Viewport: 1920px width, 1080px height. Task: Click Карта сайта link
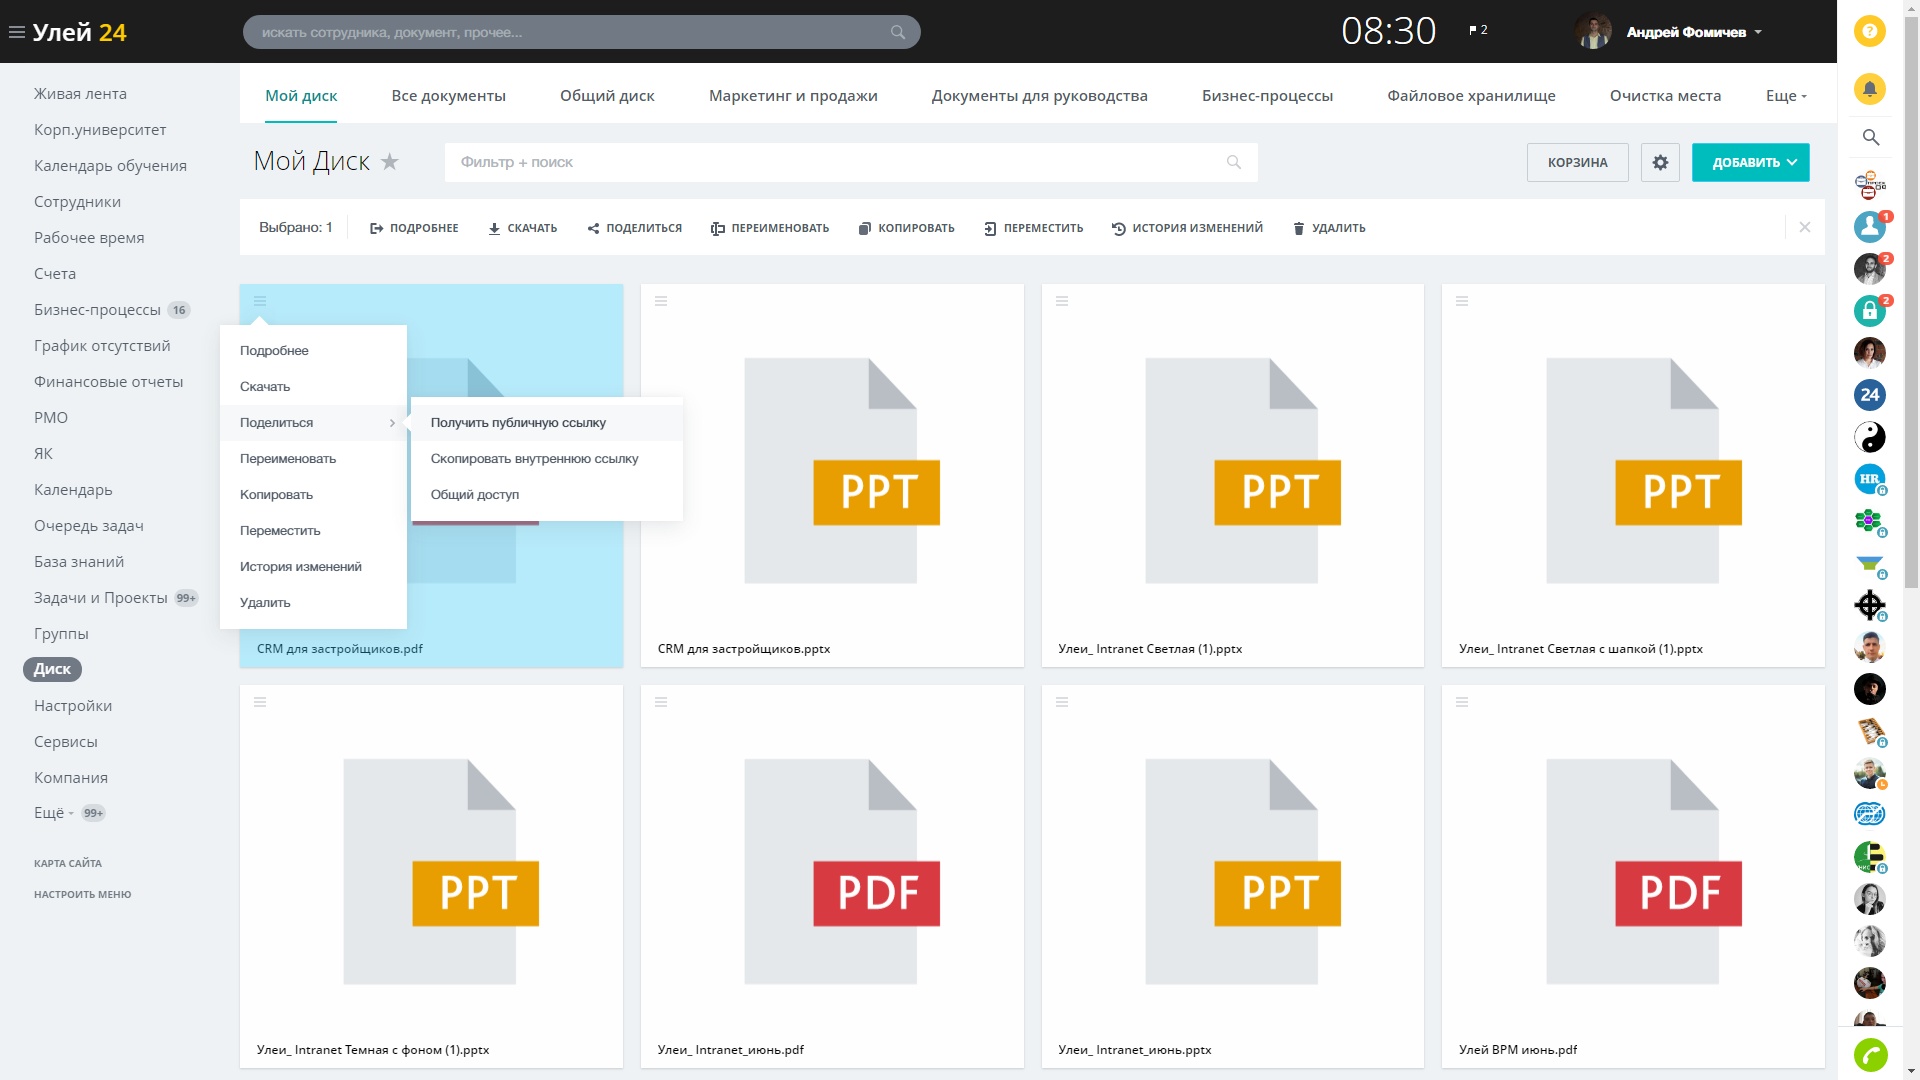pyautogui.click(x=68, y=863)
